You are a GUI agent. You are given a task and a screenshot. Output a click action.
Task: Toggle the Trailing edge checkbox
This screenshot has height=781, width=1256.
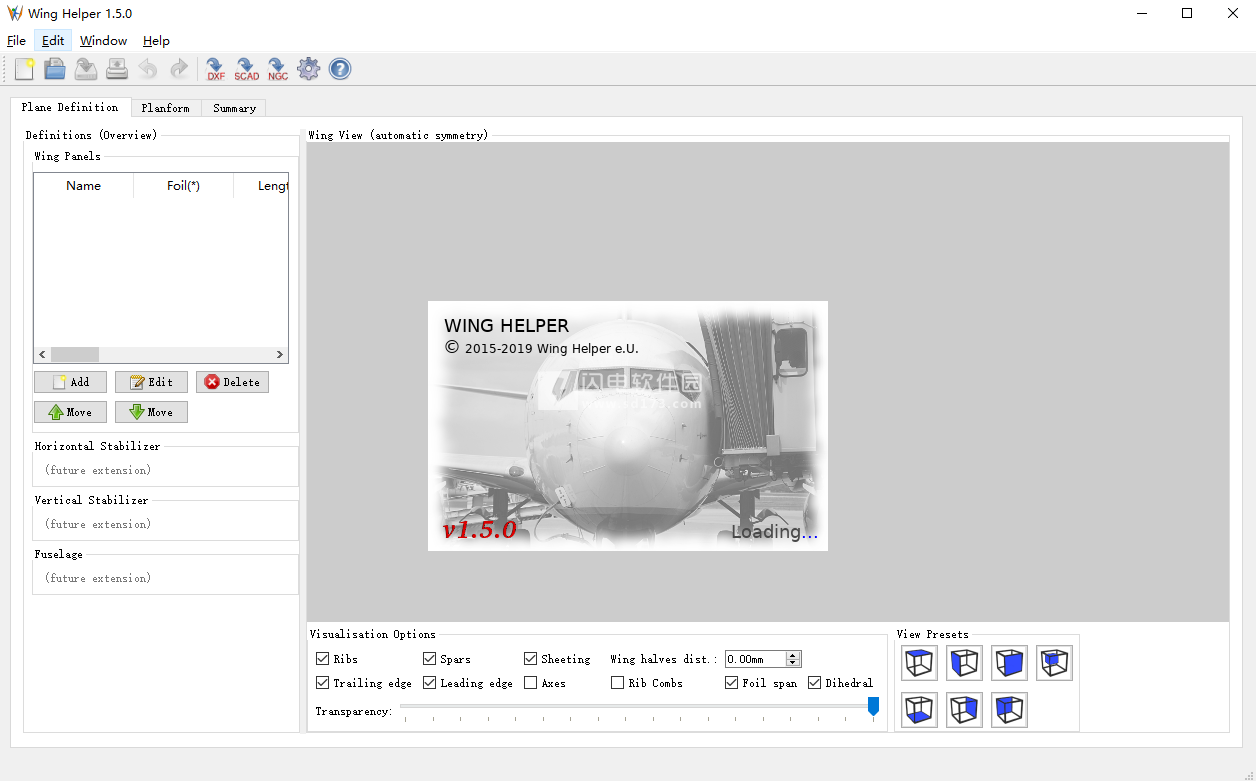[x=323, y=683]
